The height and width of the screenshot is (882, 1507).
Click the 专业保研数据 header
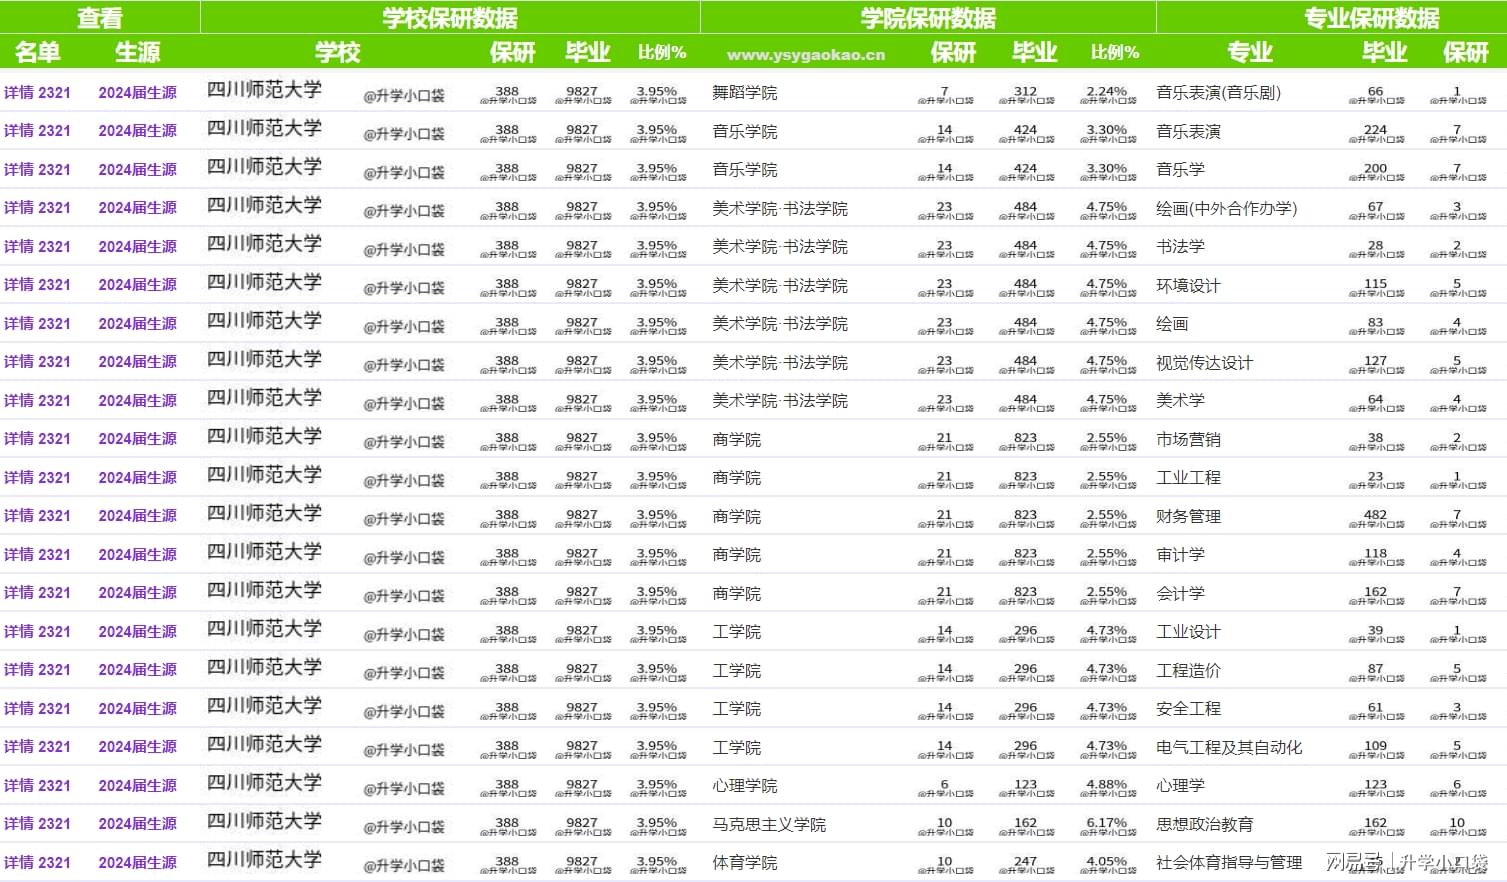(1371, 18)
